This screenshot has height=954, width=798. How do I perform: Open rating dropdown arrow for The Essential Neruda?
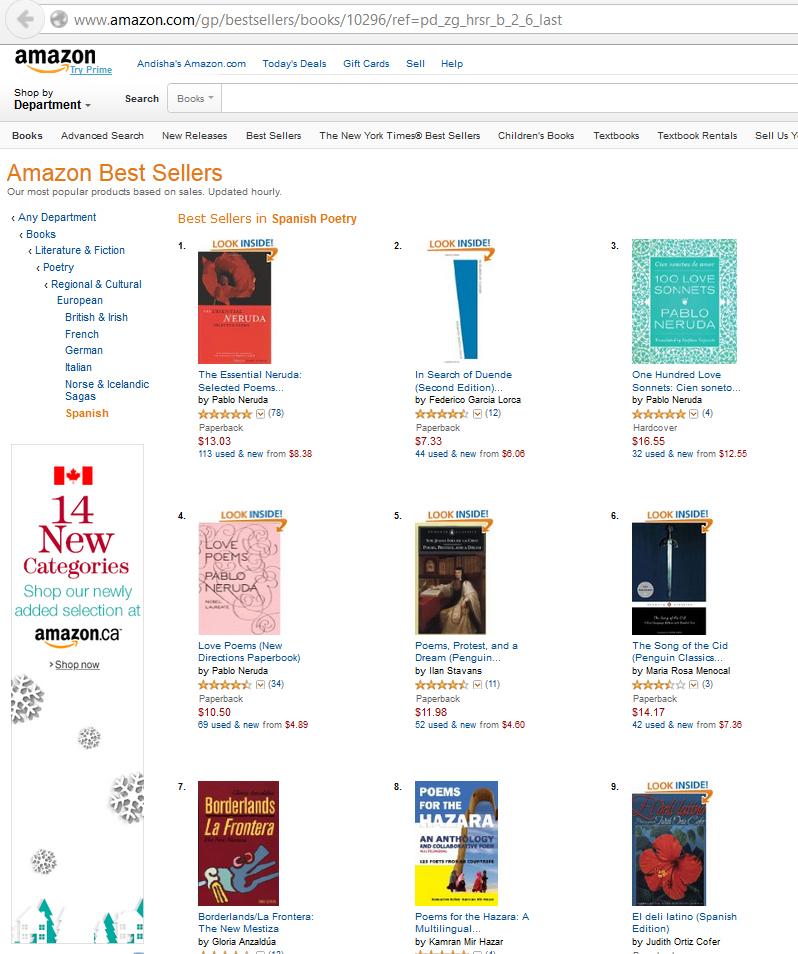pos(261,413)
